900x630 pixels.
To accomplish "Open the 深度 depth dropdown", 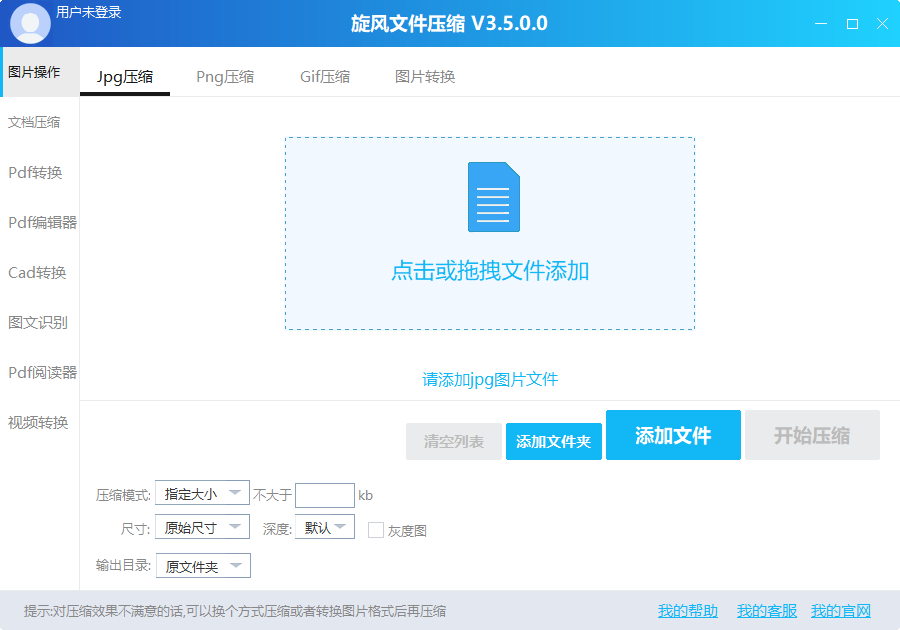I will (324, 526).
